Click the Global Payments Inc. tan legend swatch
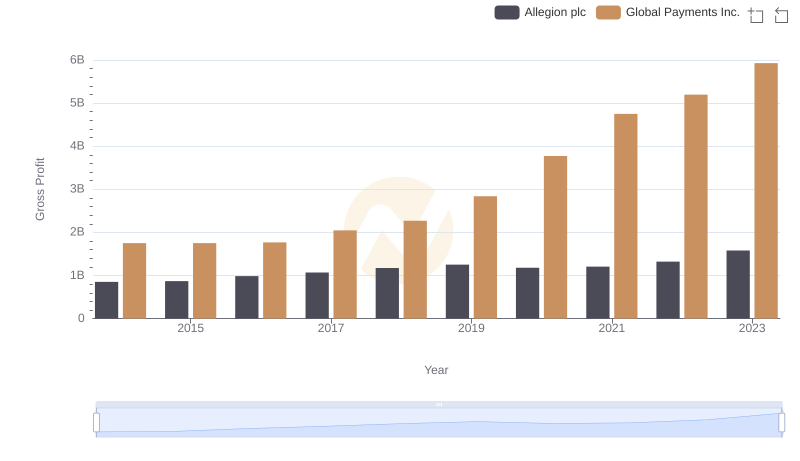Screen dimensions: 800x461 coord(608,12)
